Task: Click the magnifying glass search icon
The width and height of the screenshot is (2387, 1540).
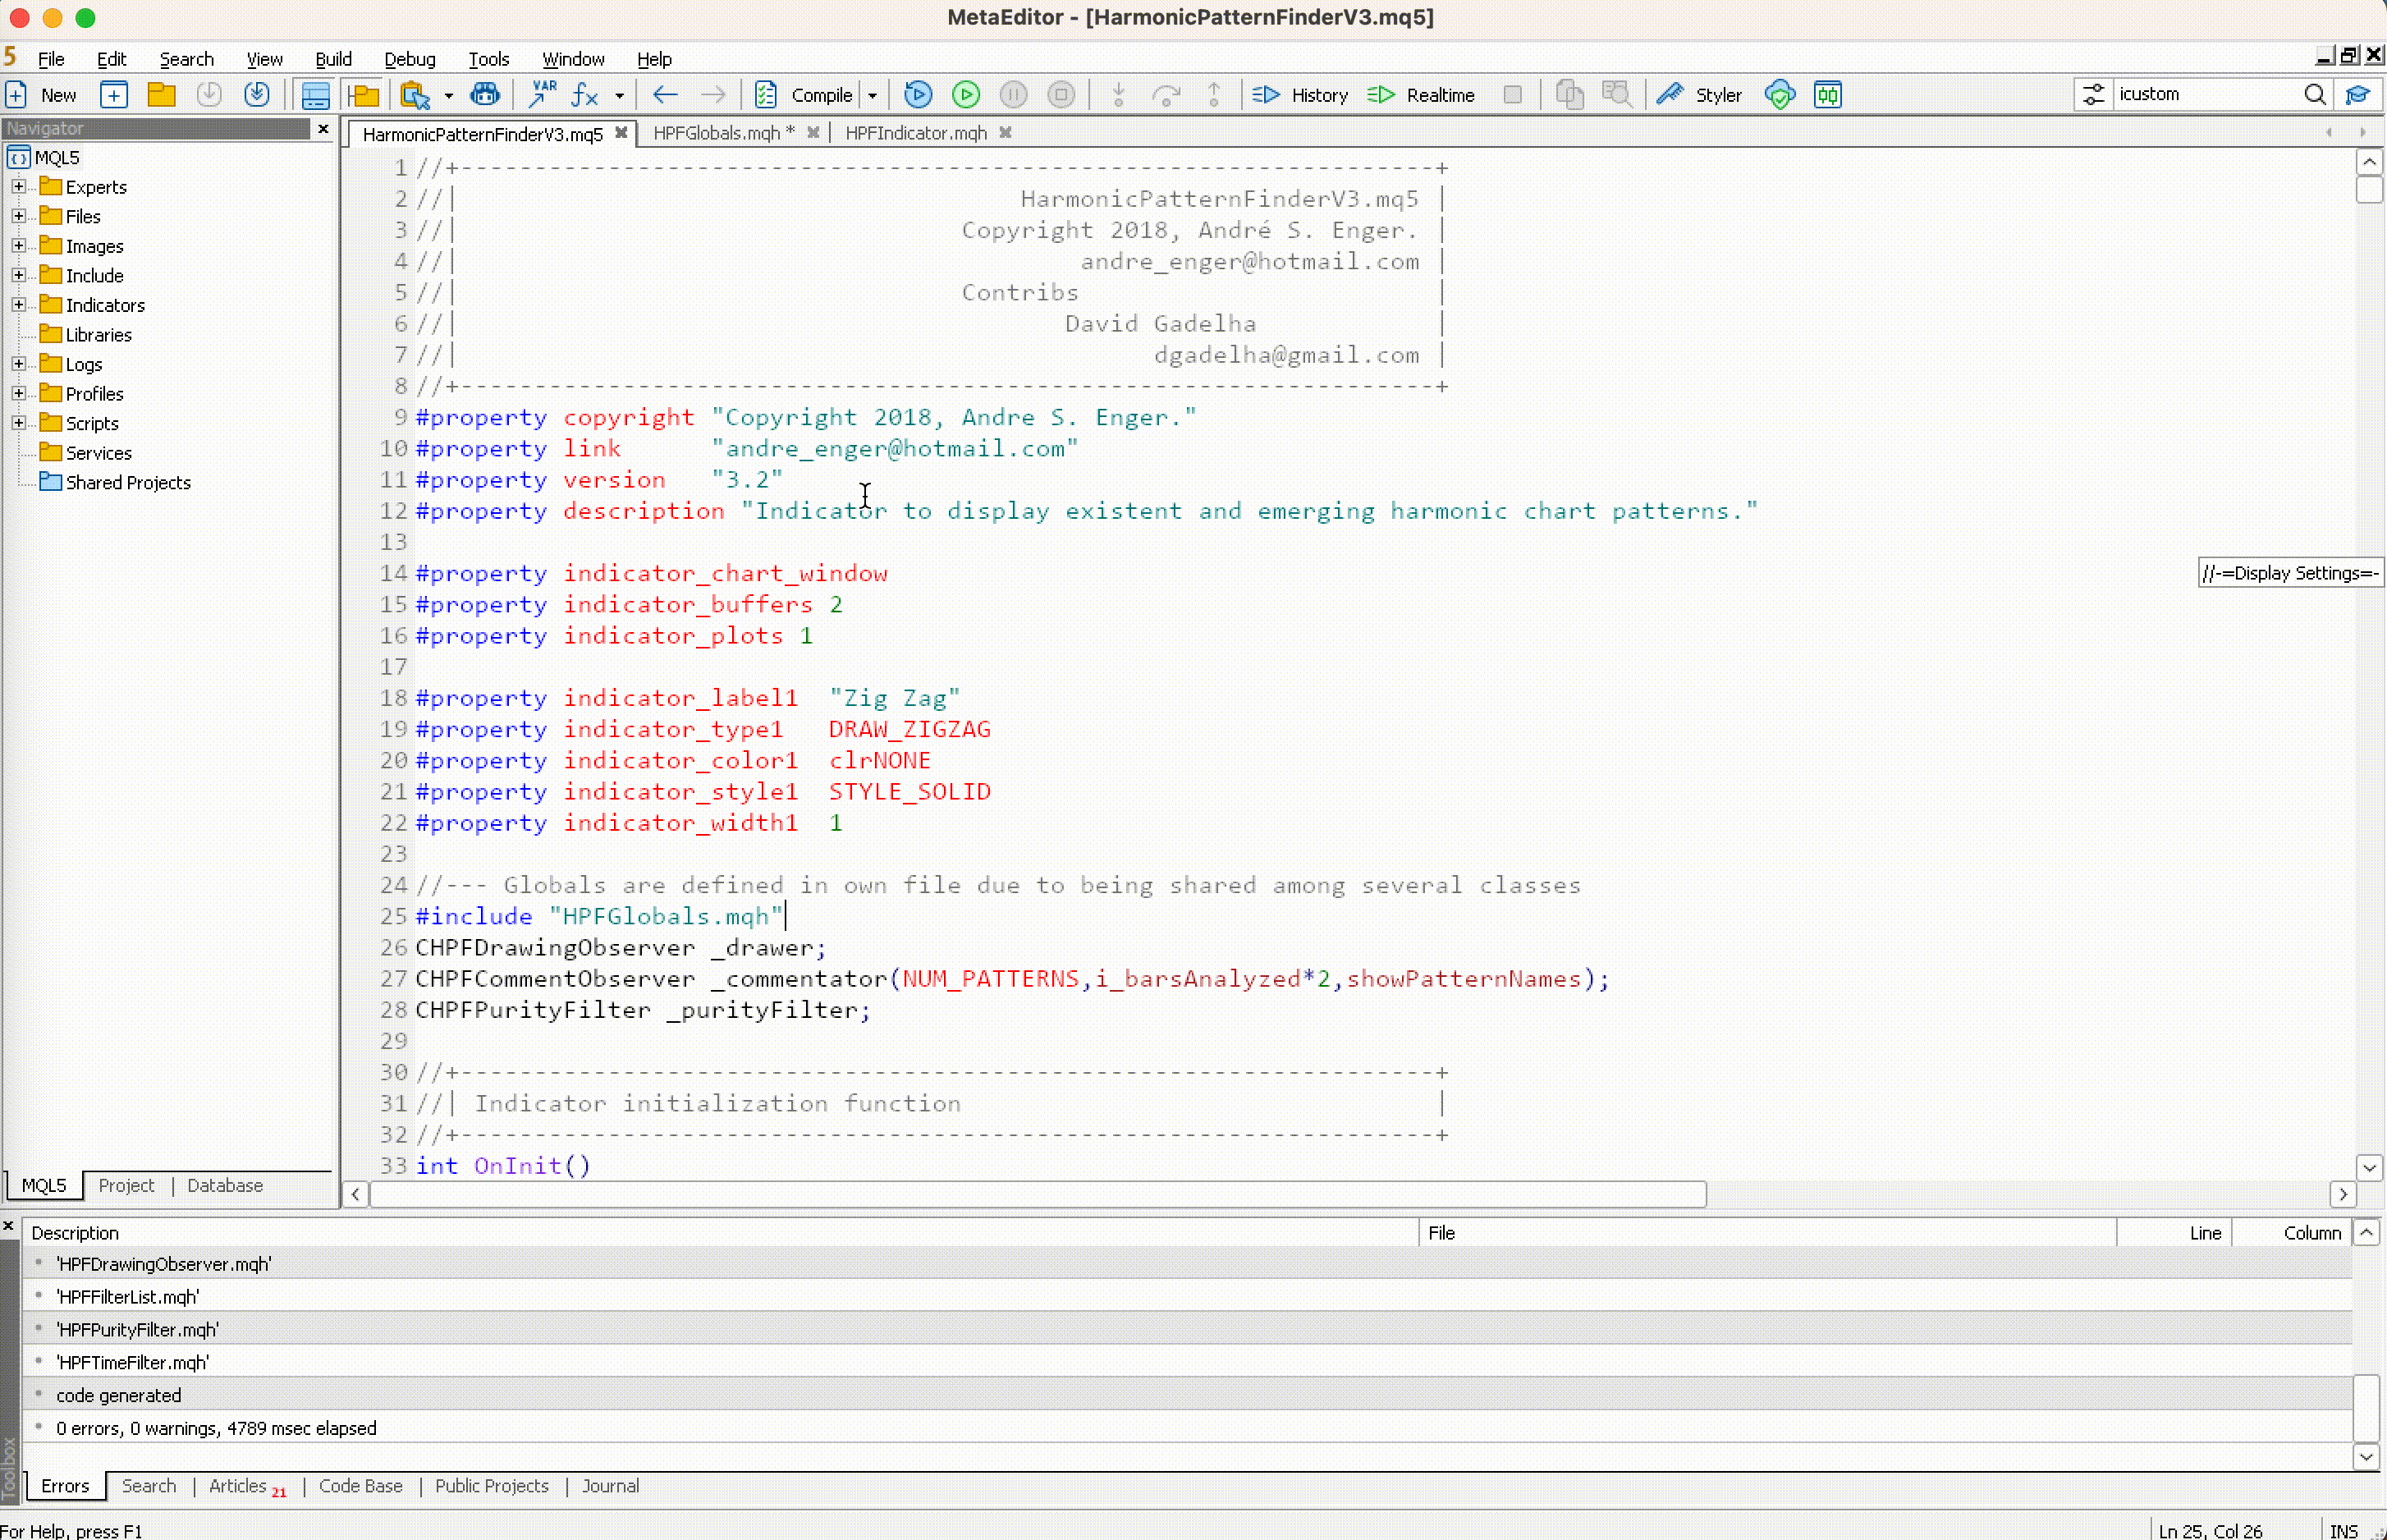Action: coord(2315,95)
